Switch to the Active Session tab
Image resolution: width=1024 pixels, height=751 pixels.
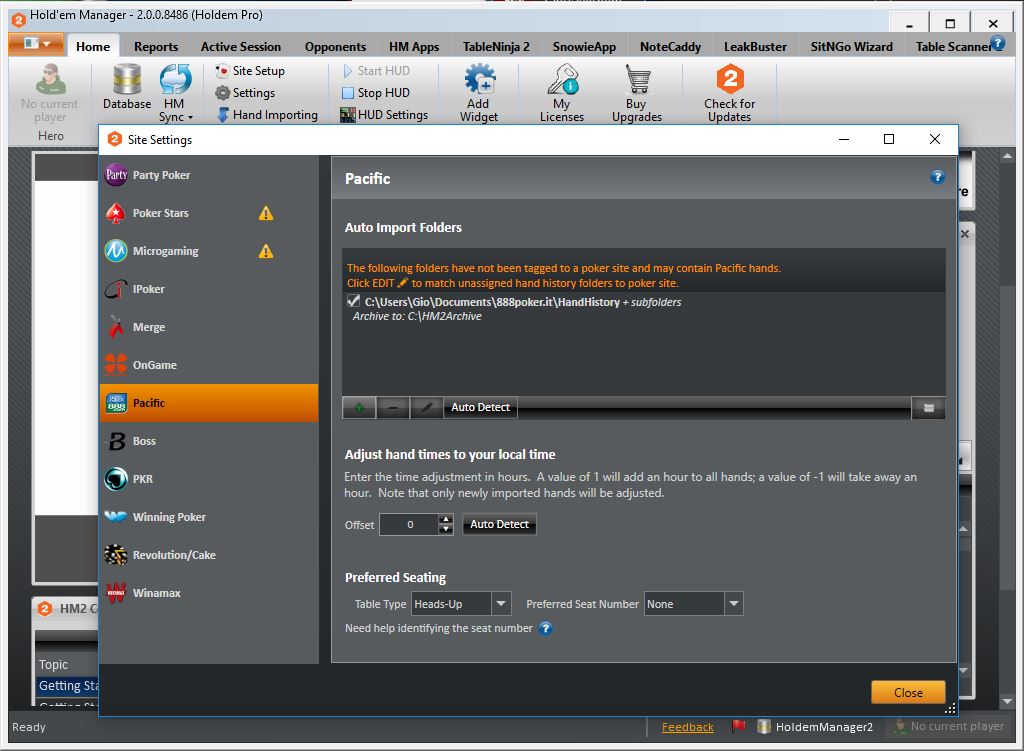pos(241,46)
